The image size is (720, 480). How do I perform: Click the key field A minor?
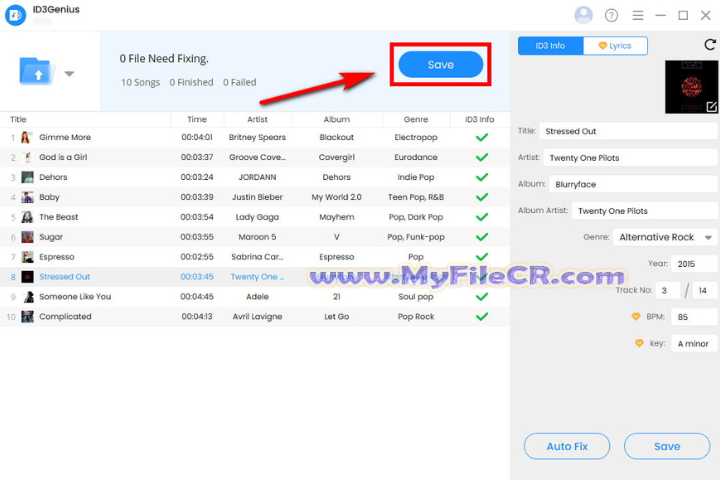coord(694,344)
